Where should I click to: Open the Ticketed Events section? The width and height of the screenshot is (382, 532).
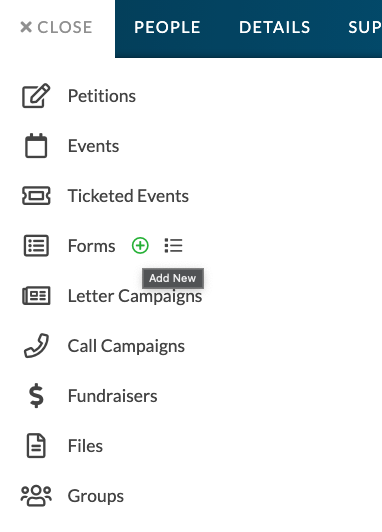tap(128, 196)
